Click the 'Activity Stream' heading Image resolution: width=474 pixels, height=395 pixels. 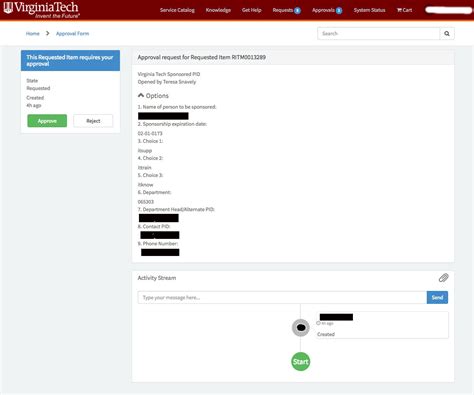tap(157, 278)
